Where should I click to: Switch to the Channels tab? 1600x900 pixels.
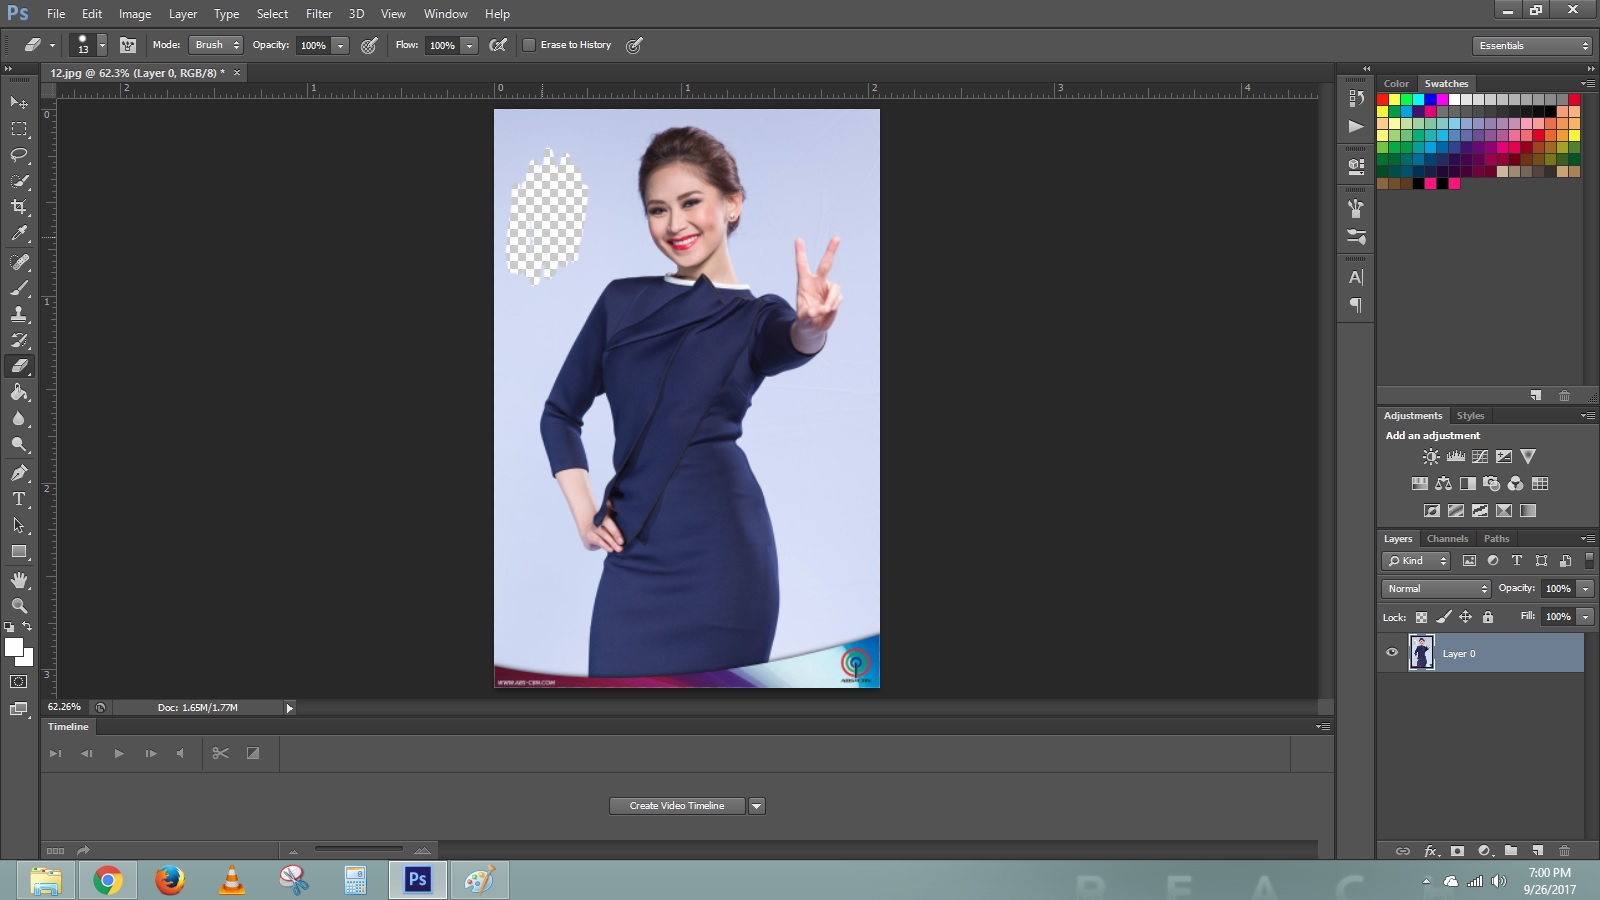[1447, 539]
